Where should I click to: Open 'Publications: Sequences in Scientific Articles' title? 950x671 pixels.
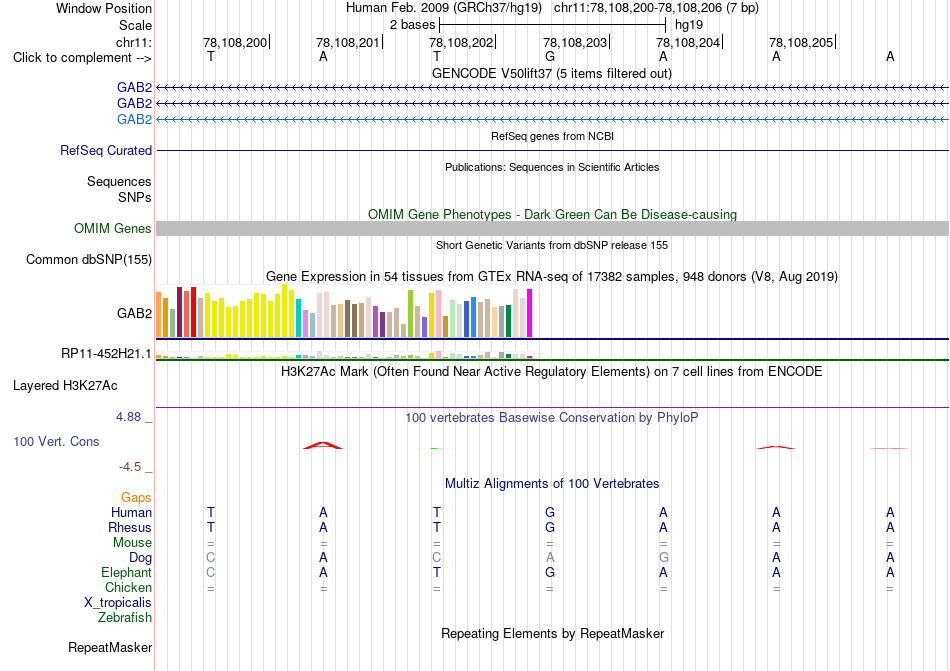pyautogui.click(x=552, y=167)
